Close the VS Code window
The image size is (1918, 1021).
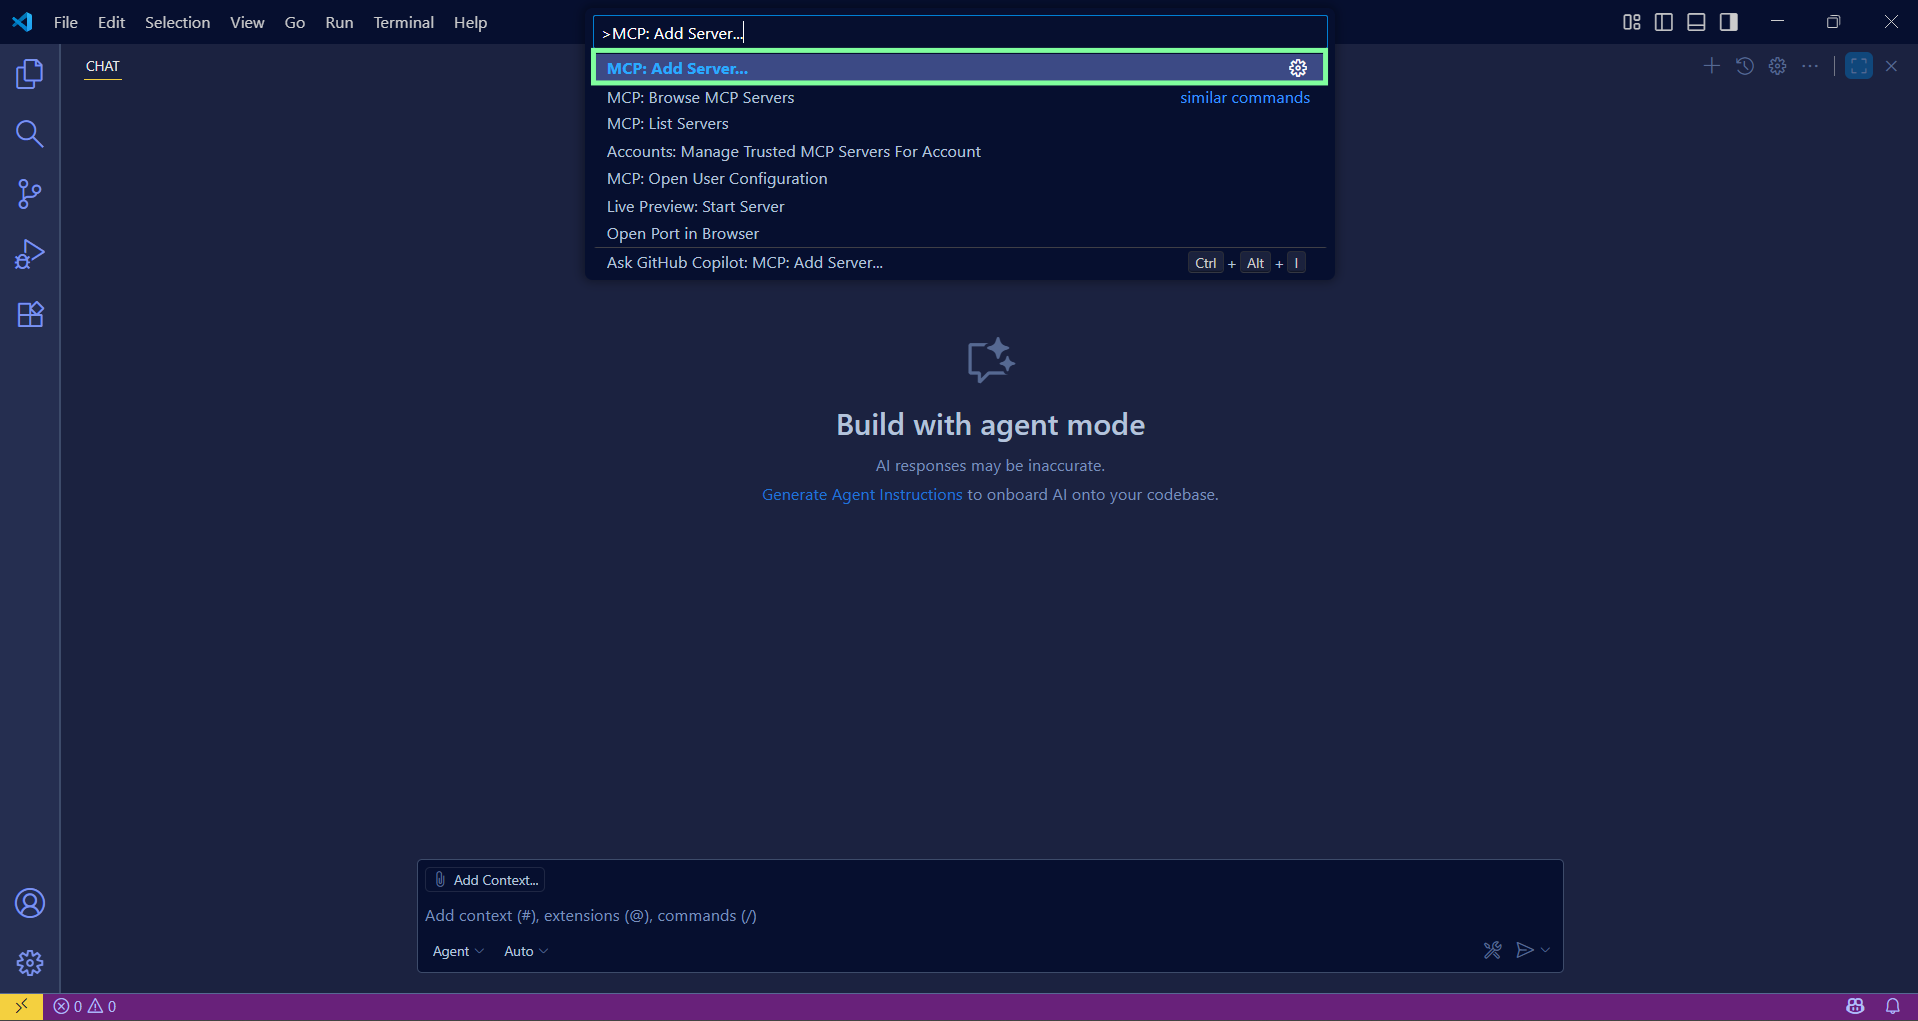pyautogui.click(x=1891, y=22)
